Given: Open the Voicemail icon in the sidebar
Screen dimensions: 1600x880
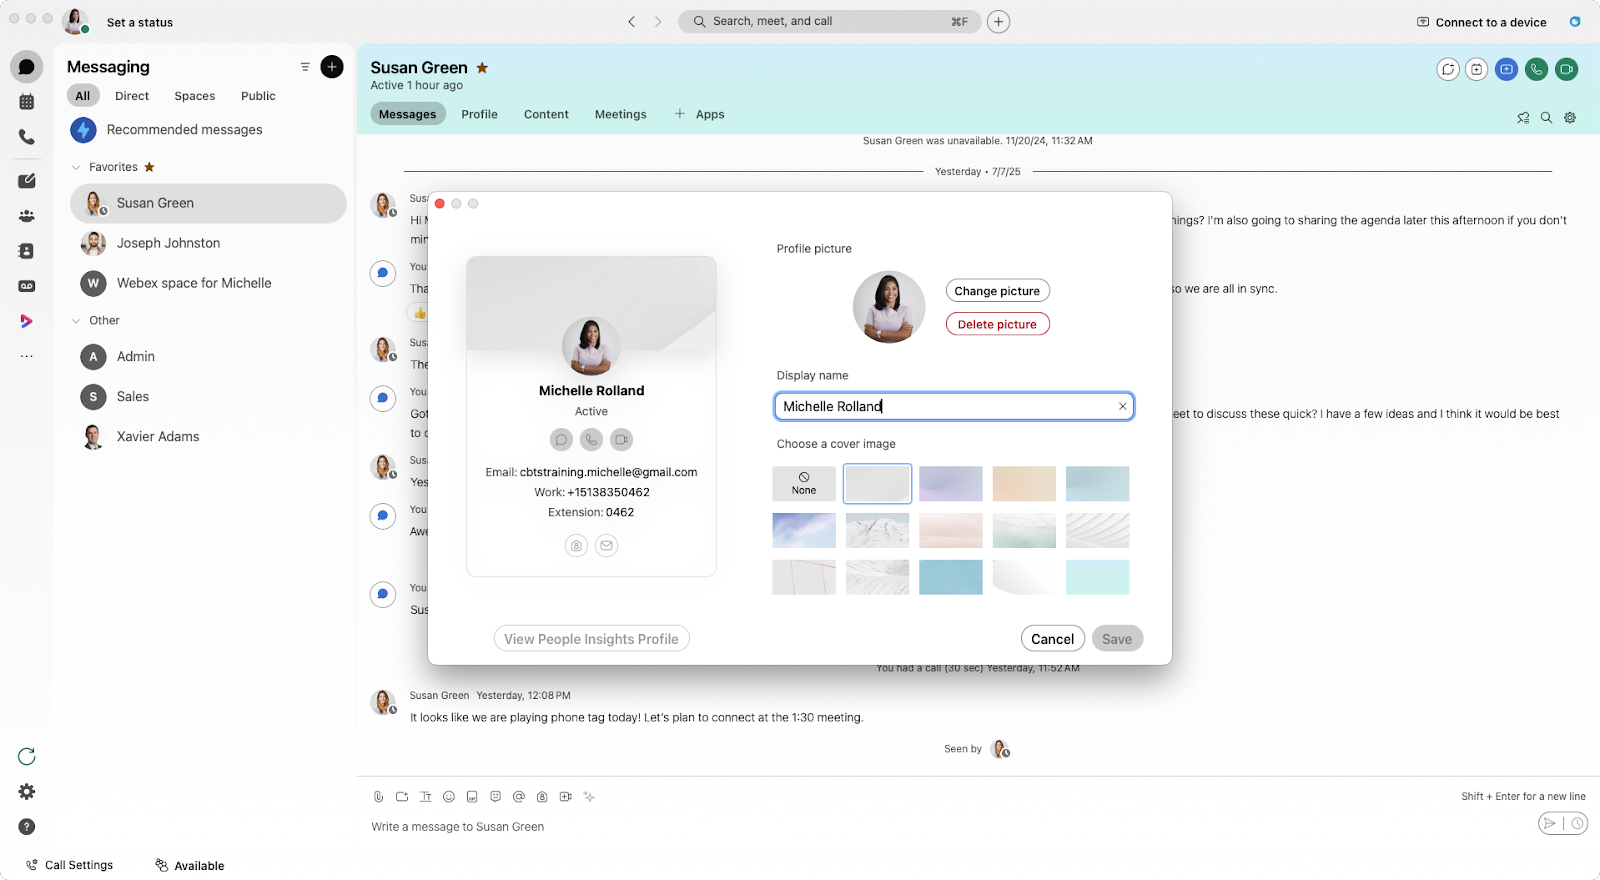Looking at the screenshot, I should click(x=27, y=286).
